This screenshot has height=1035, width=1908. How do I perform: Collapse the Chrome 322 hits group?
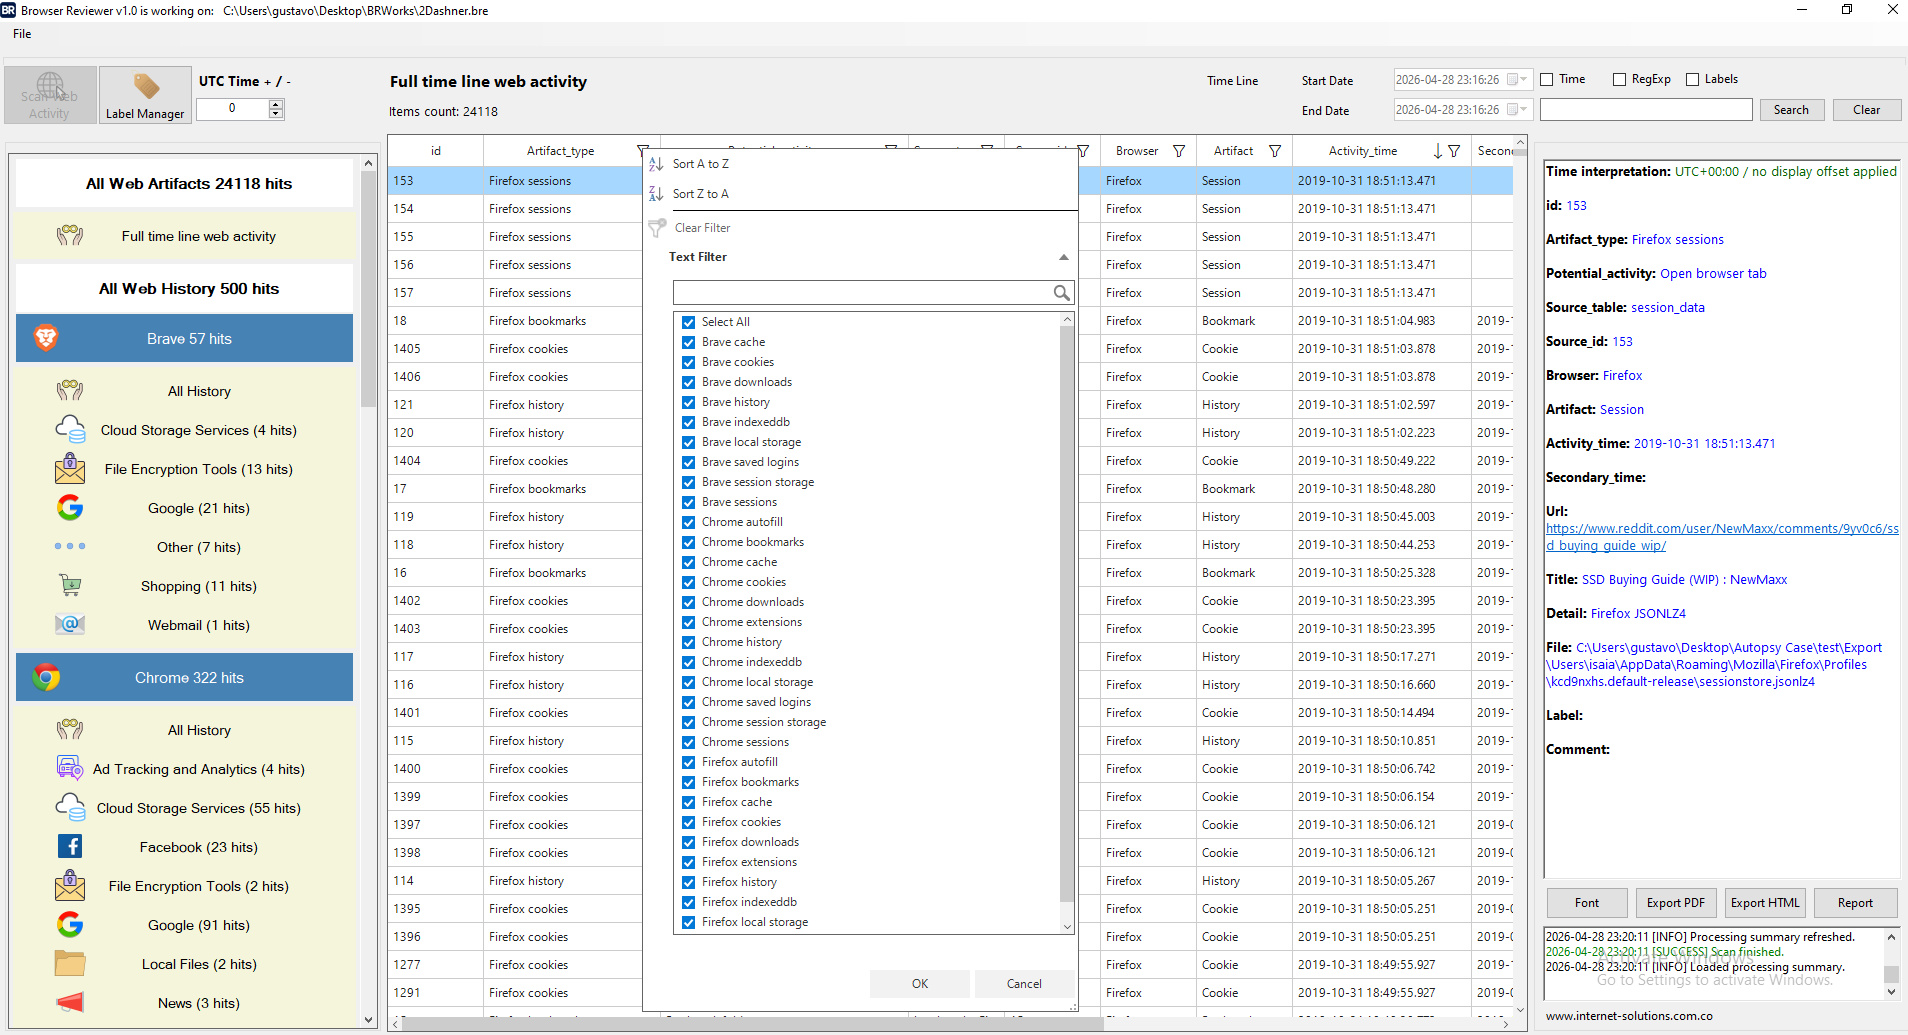pos(184,677)
